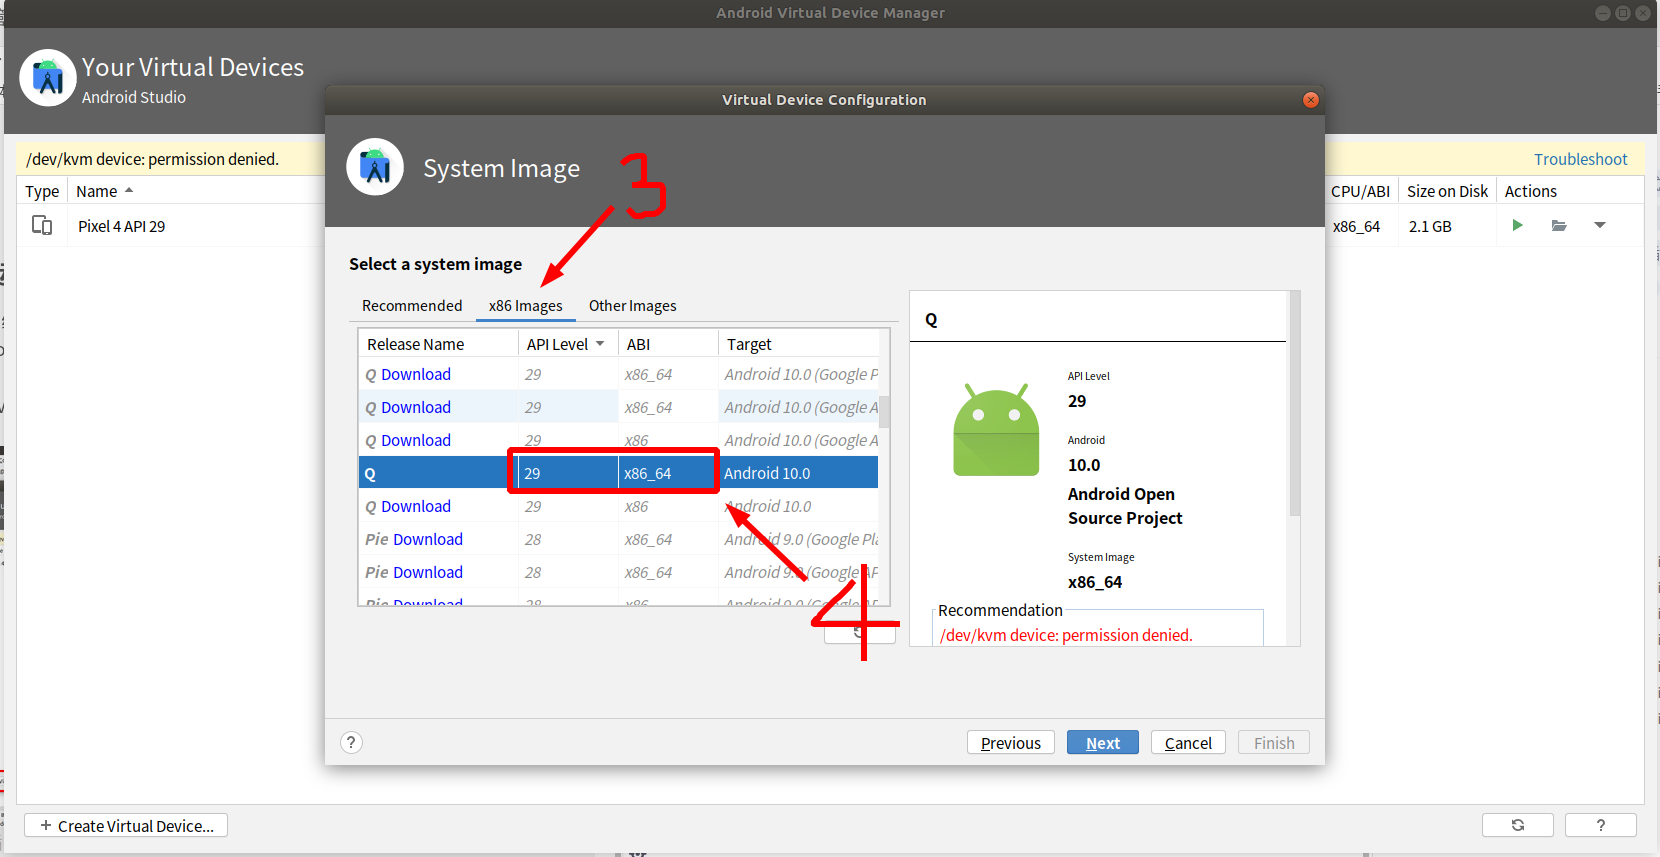Click the x86_64 CPU/ABI value for Pixel 4

coord(1356,226)
